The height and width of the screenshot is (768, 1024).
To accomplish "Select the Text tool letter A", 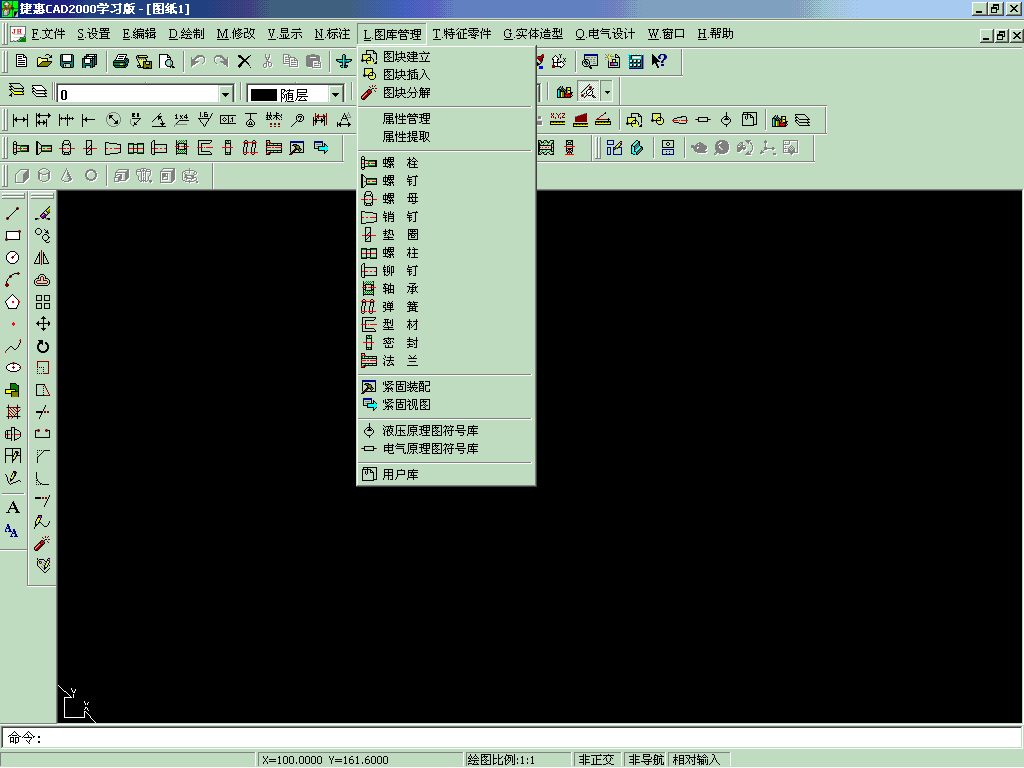I will click(x=13, y=507).
